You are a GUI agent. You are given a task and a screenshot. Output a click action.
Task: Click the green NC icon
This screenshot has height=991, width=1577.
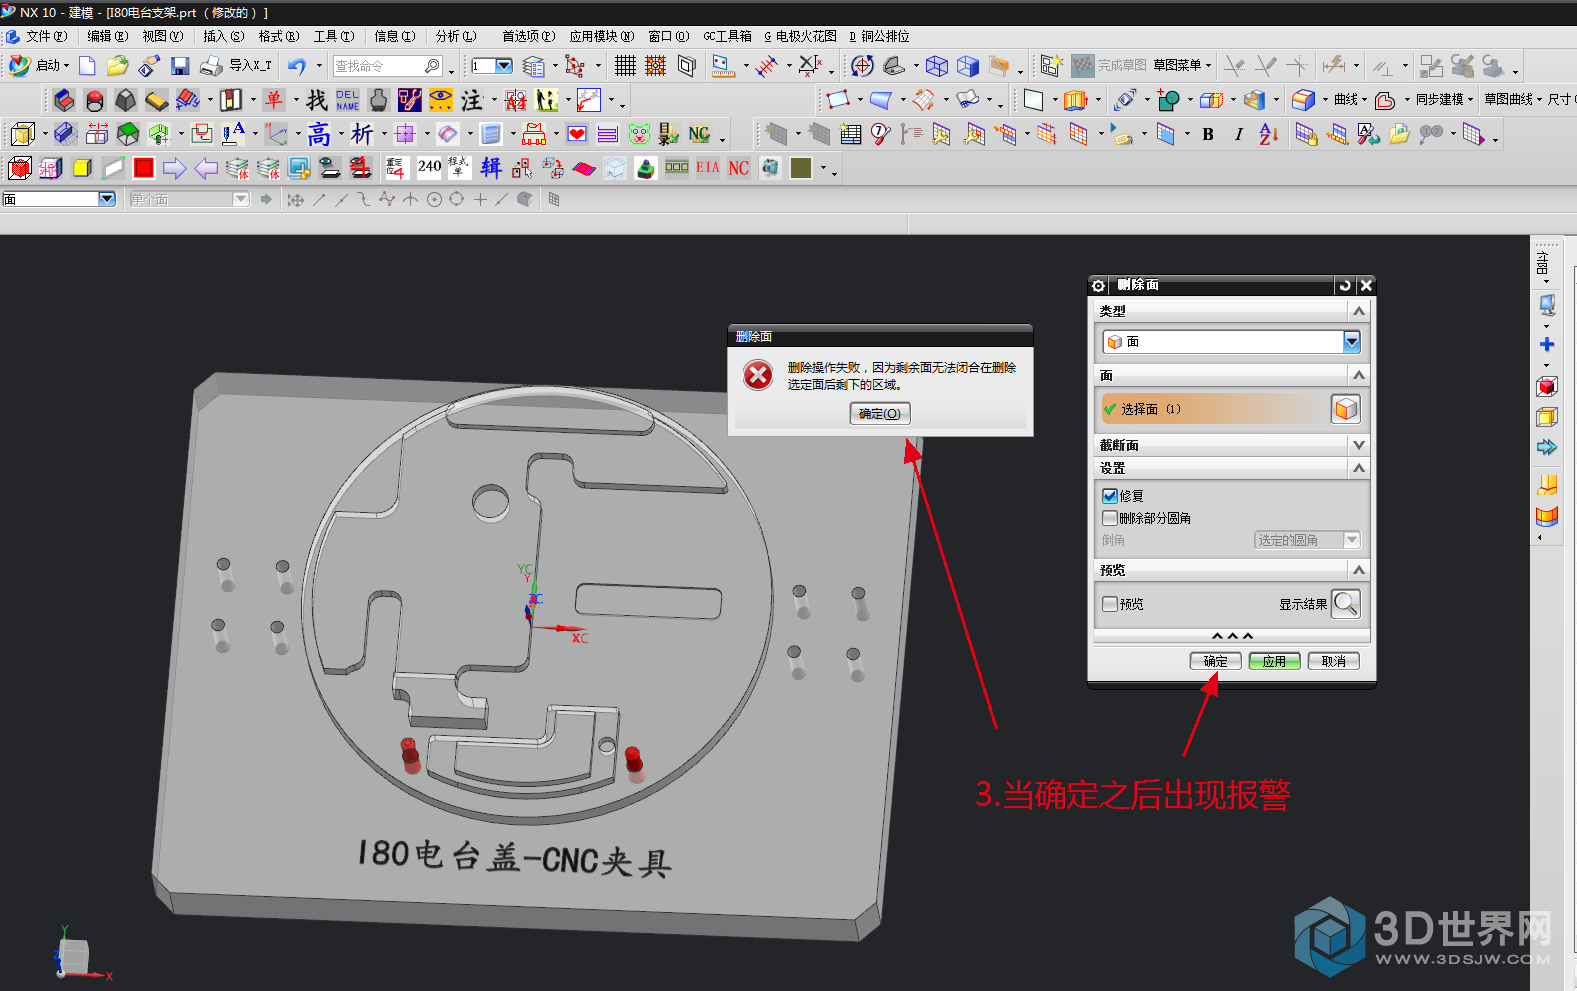[699, 134]
